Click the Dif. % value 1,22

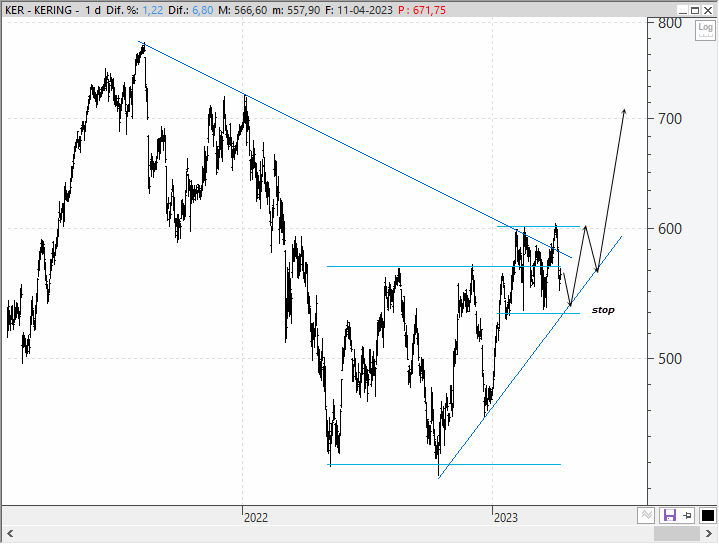153,10
